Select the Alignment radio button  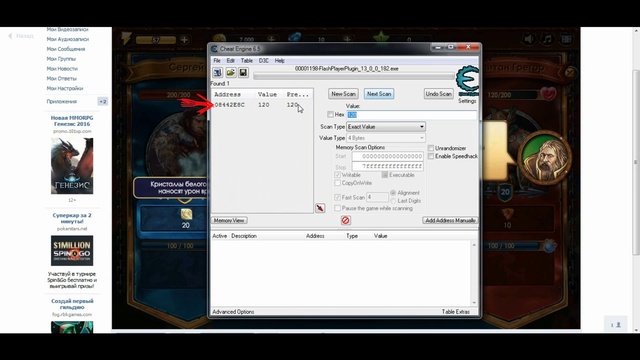click(393, 193)
